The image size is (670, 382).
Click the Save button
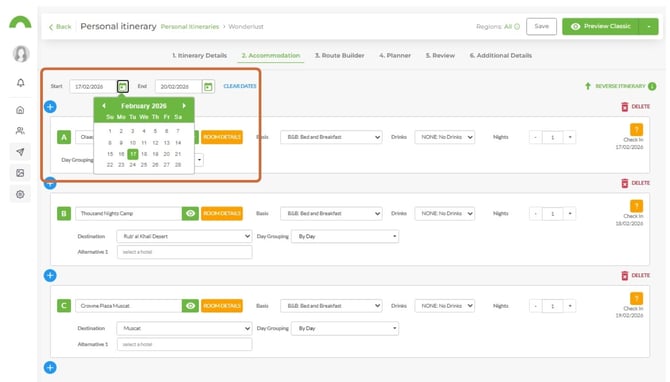coord(541,26)
